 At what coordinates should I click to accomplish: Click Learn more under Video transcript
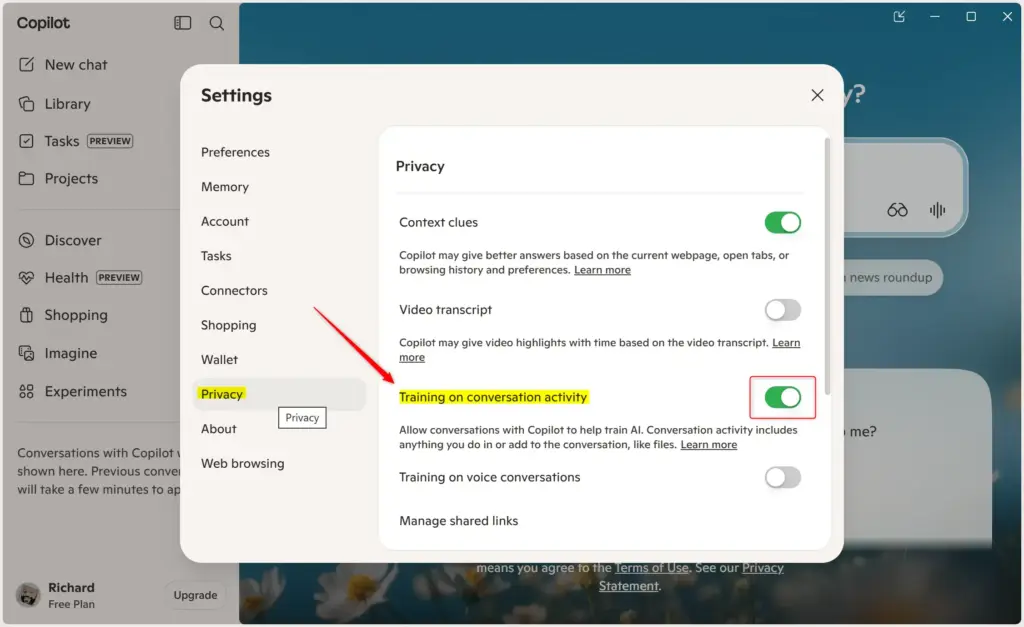tap(786, 343)
